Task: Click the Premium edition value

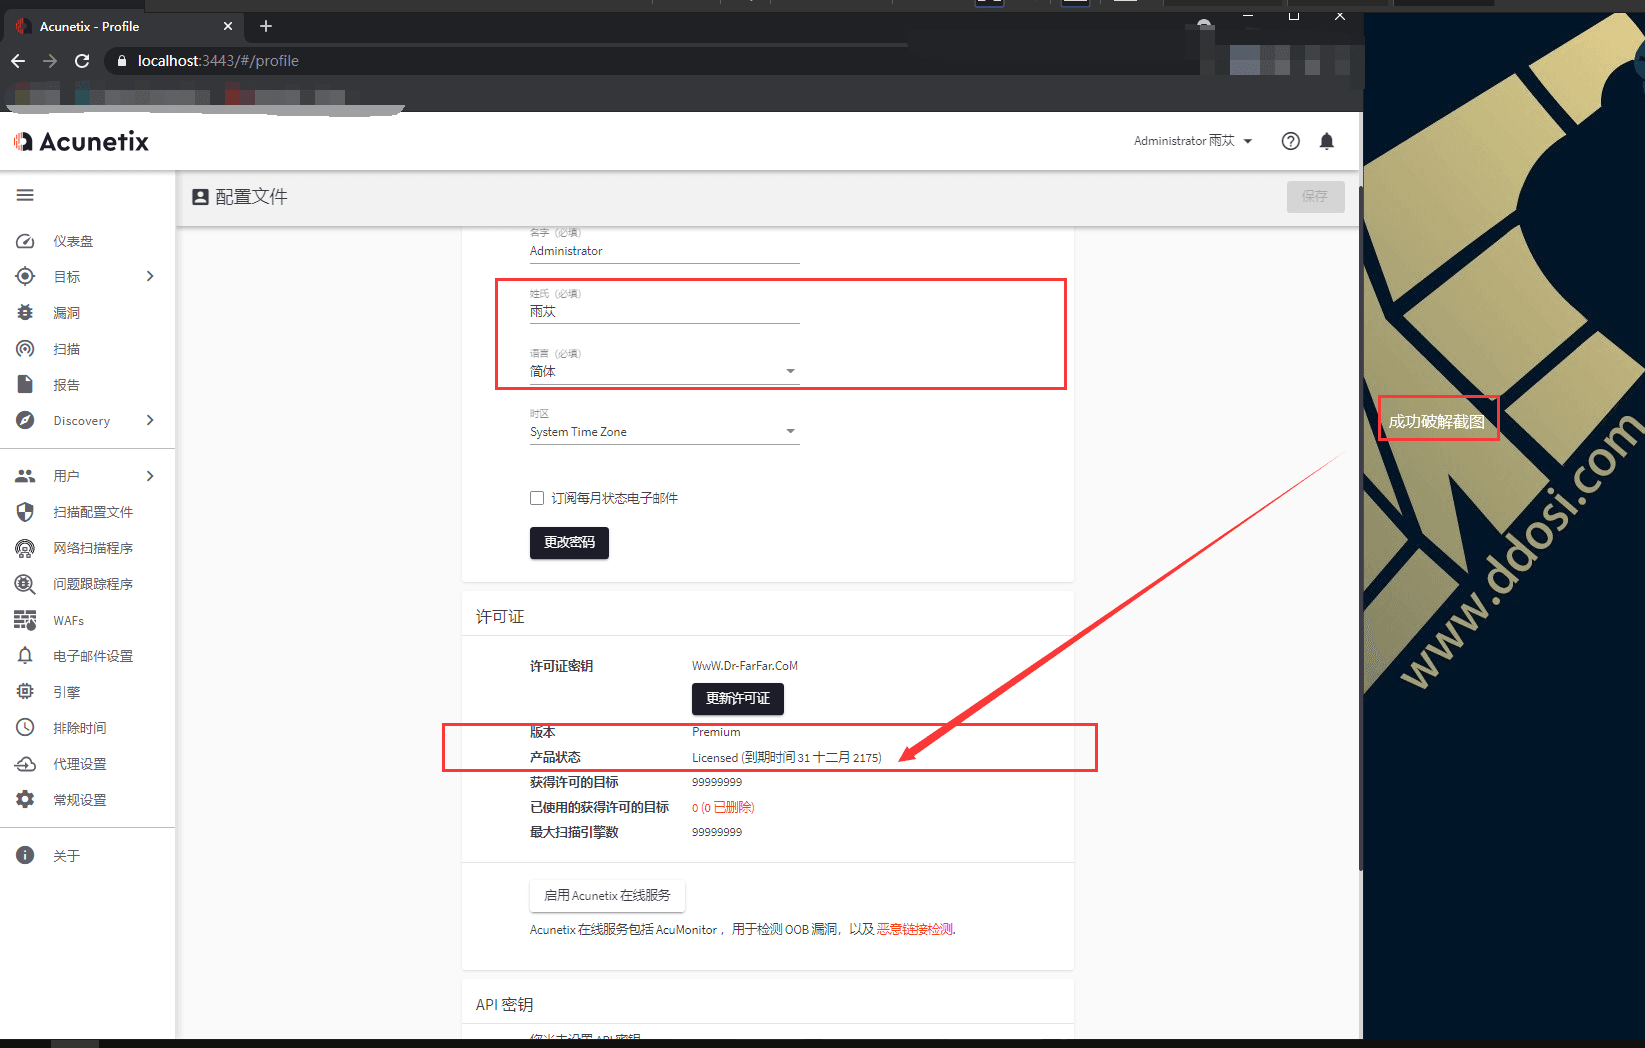Action: pyautogui.click(x=716, y=732)
